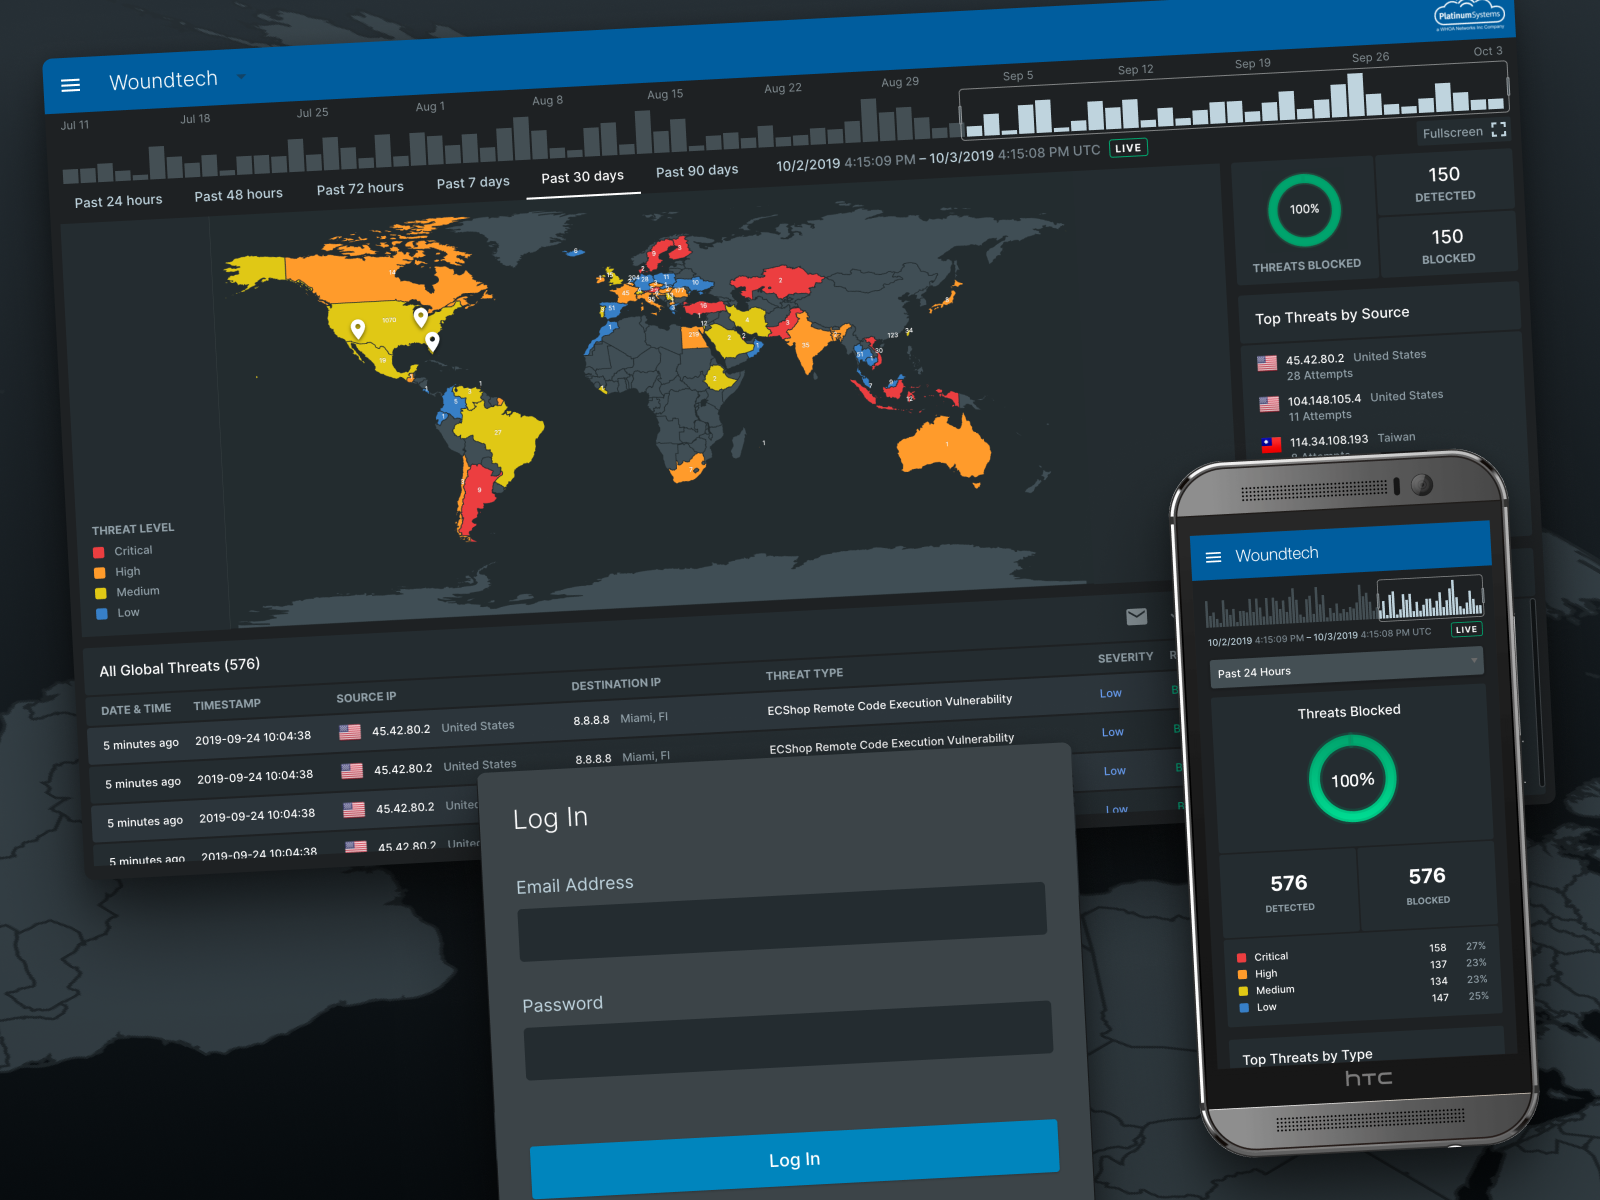Select the westernmost map pin in the United States

(358, 328)
